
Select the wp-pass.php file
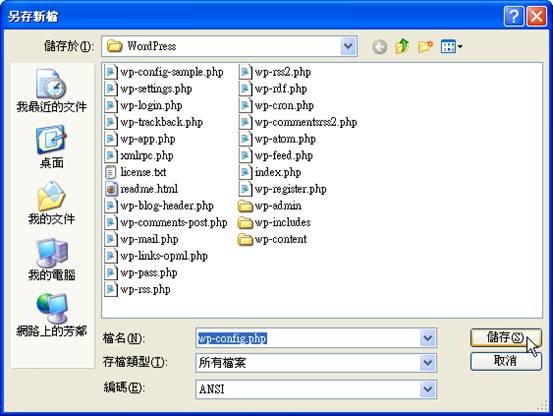coord(141,273)
